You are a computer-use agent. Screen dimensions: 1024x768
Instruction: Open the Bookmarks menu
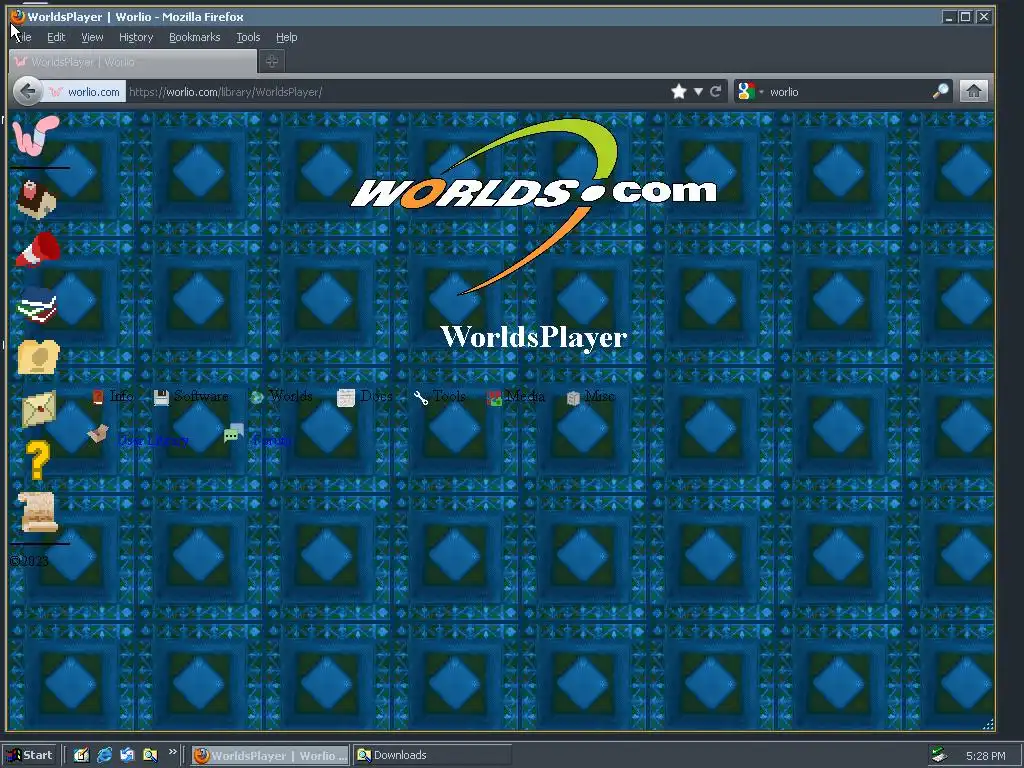[x=195, y=37]
